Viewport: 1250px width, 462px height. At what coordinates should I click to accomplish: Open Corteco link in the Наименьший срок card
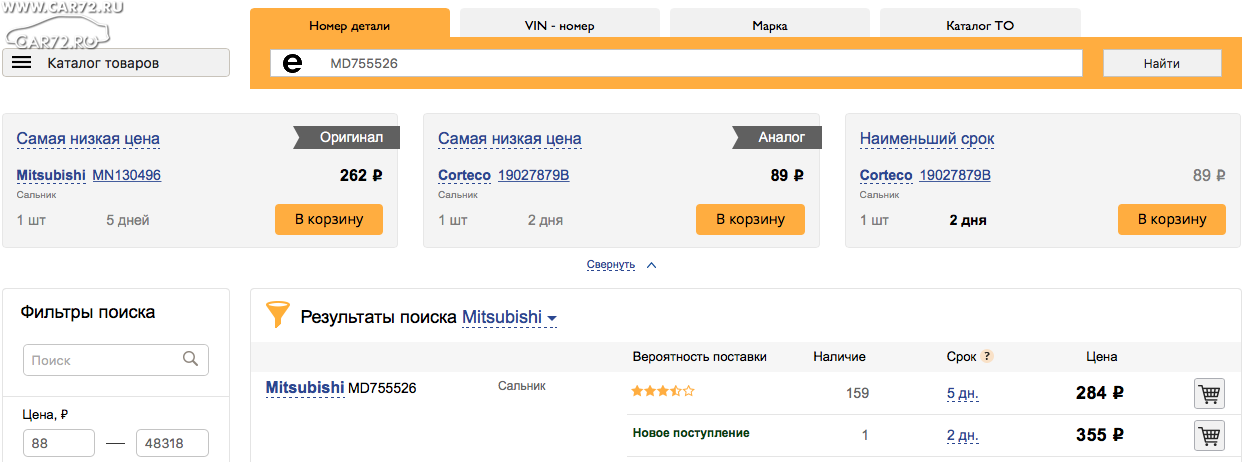(886, 175)
